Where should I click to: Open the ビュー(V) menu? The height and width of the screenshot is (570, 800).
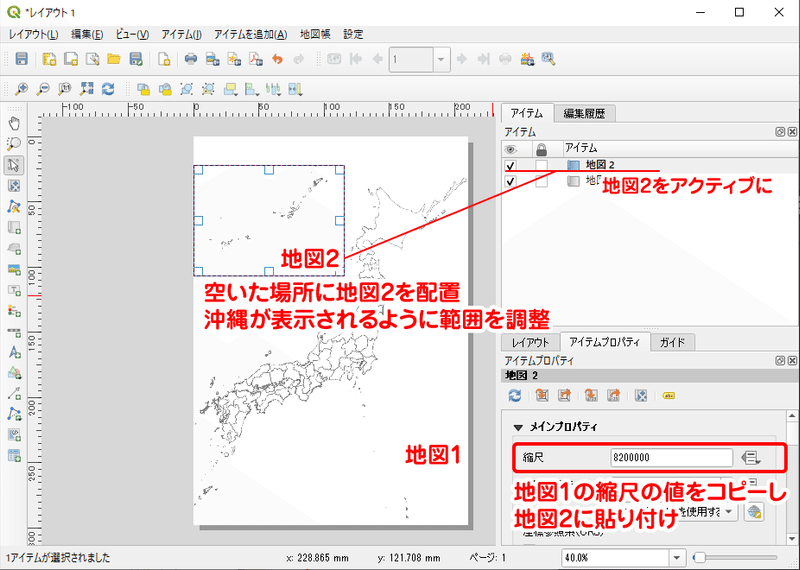[x=132, y=34]
